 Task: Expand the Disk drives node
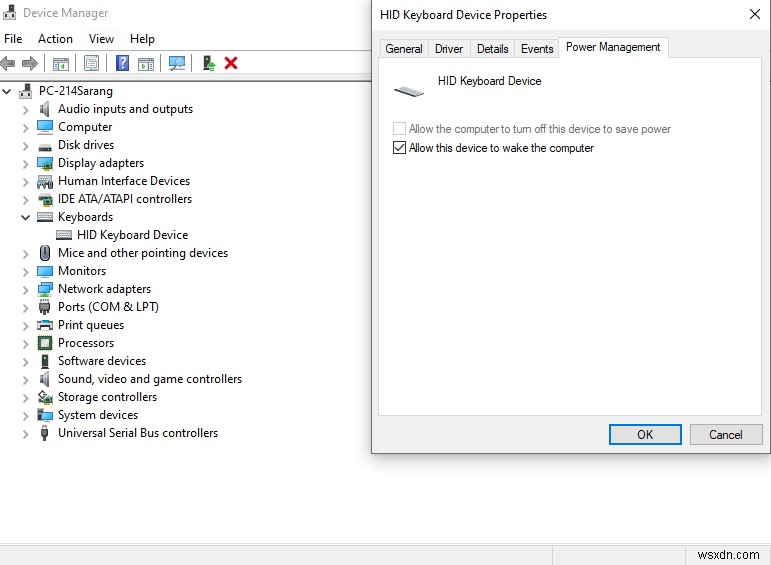point(25,146)
